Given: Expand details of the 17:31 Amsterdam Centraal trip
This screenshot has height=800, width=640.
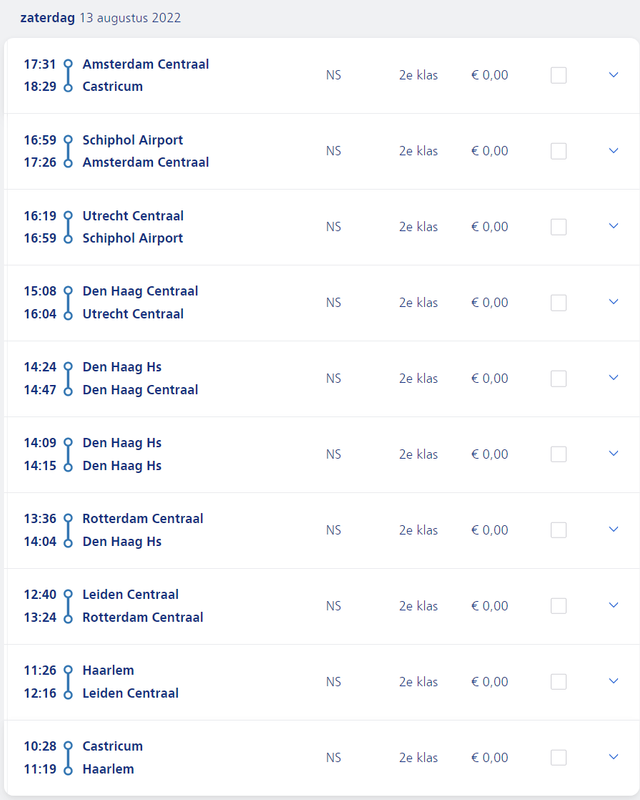Looking at the screenshot, I should tap(613, 75).
